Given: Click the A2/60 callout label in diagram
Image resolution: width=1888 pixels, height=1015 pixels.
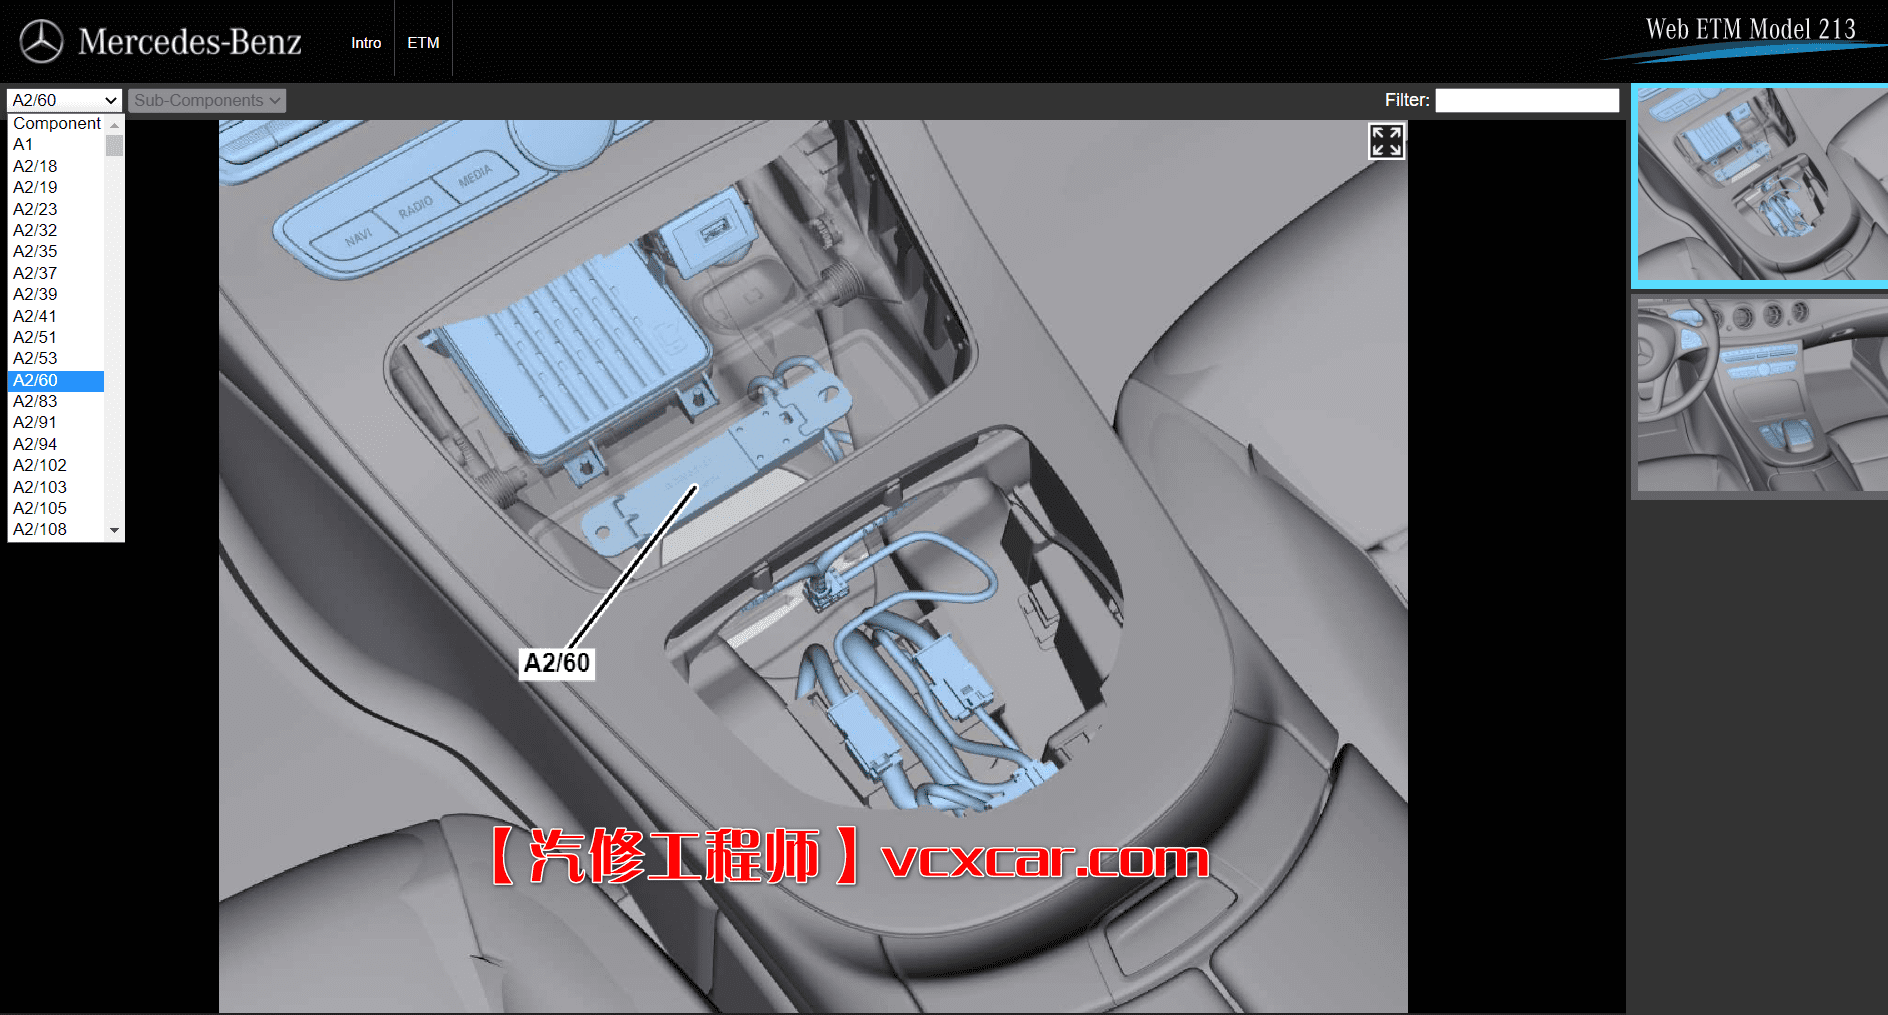Looking at the screenshot, I should 557,663.
